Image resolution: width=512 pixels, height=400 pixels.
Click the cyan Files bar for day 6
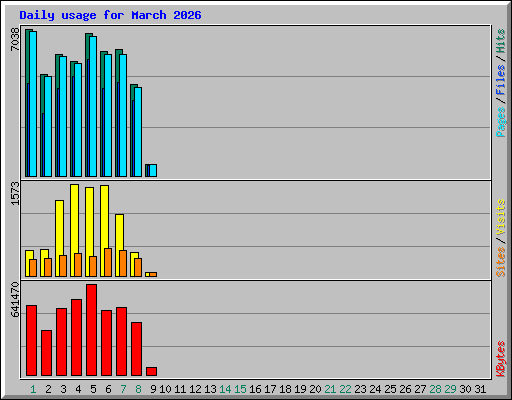[108, 115]
